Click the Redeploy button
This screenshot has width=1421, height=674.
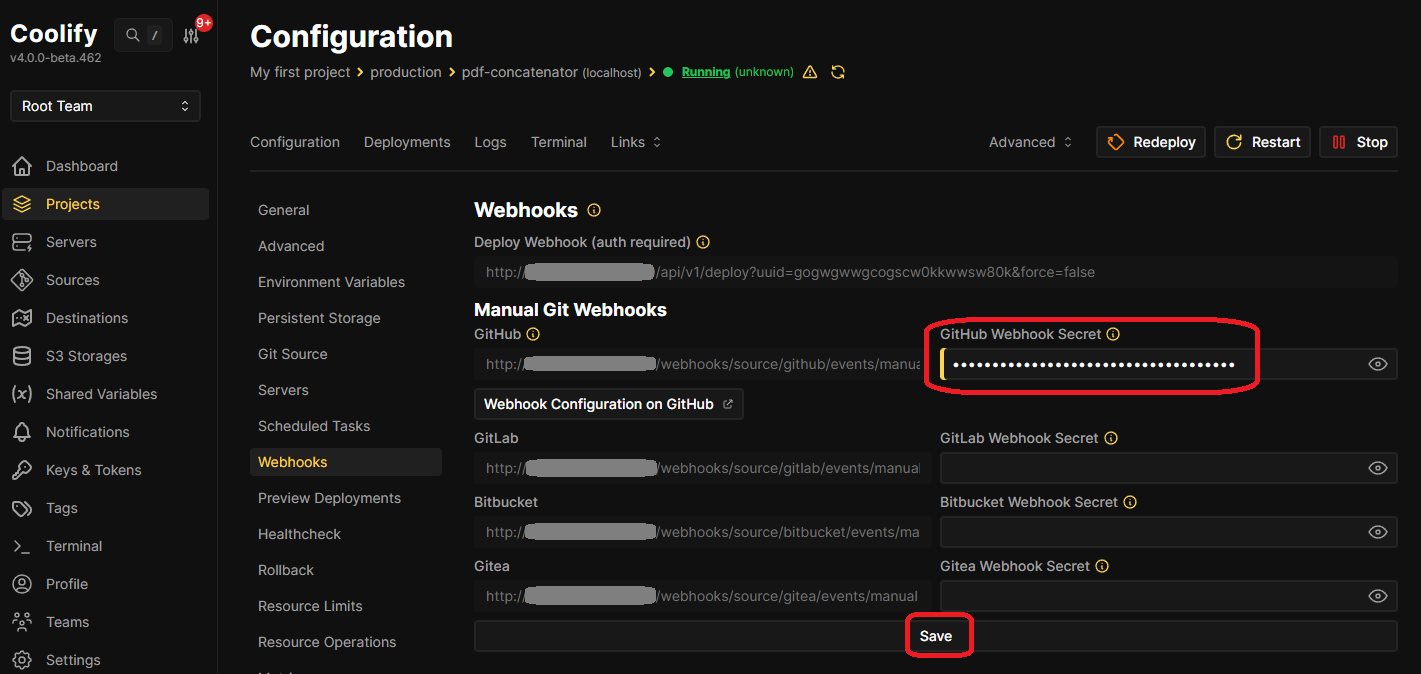point(1151,142)
